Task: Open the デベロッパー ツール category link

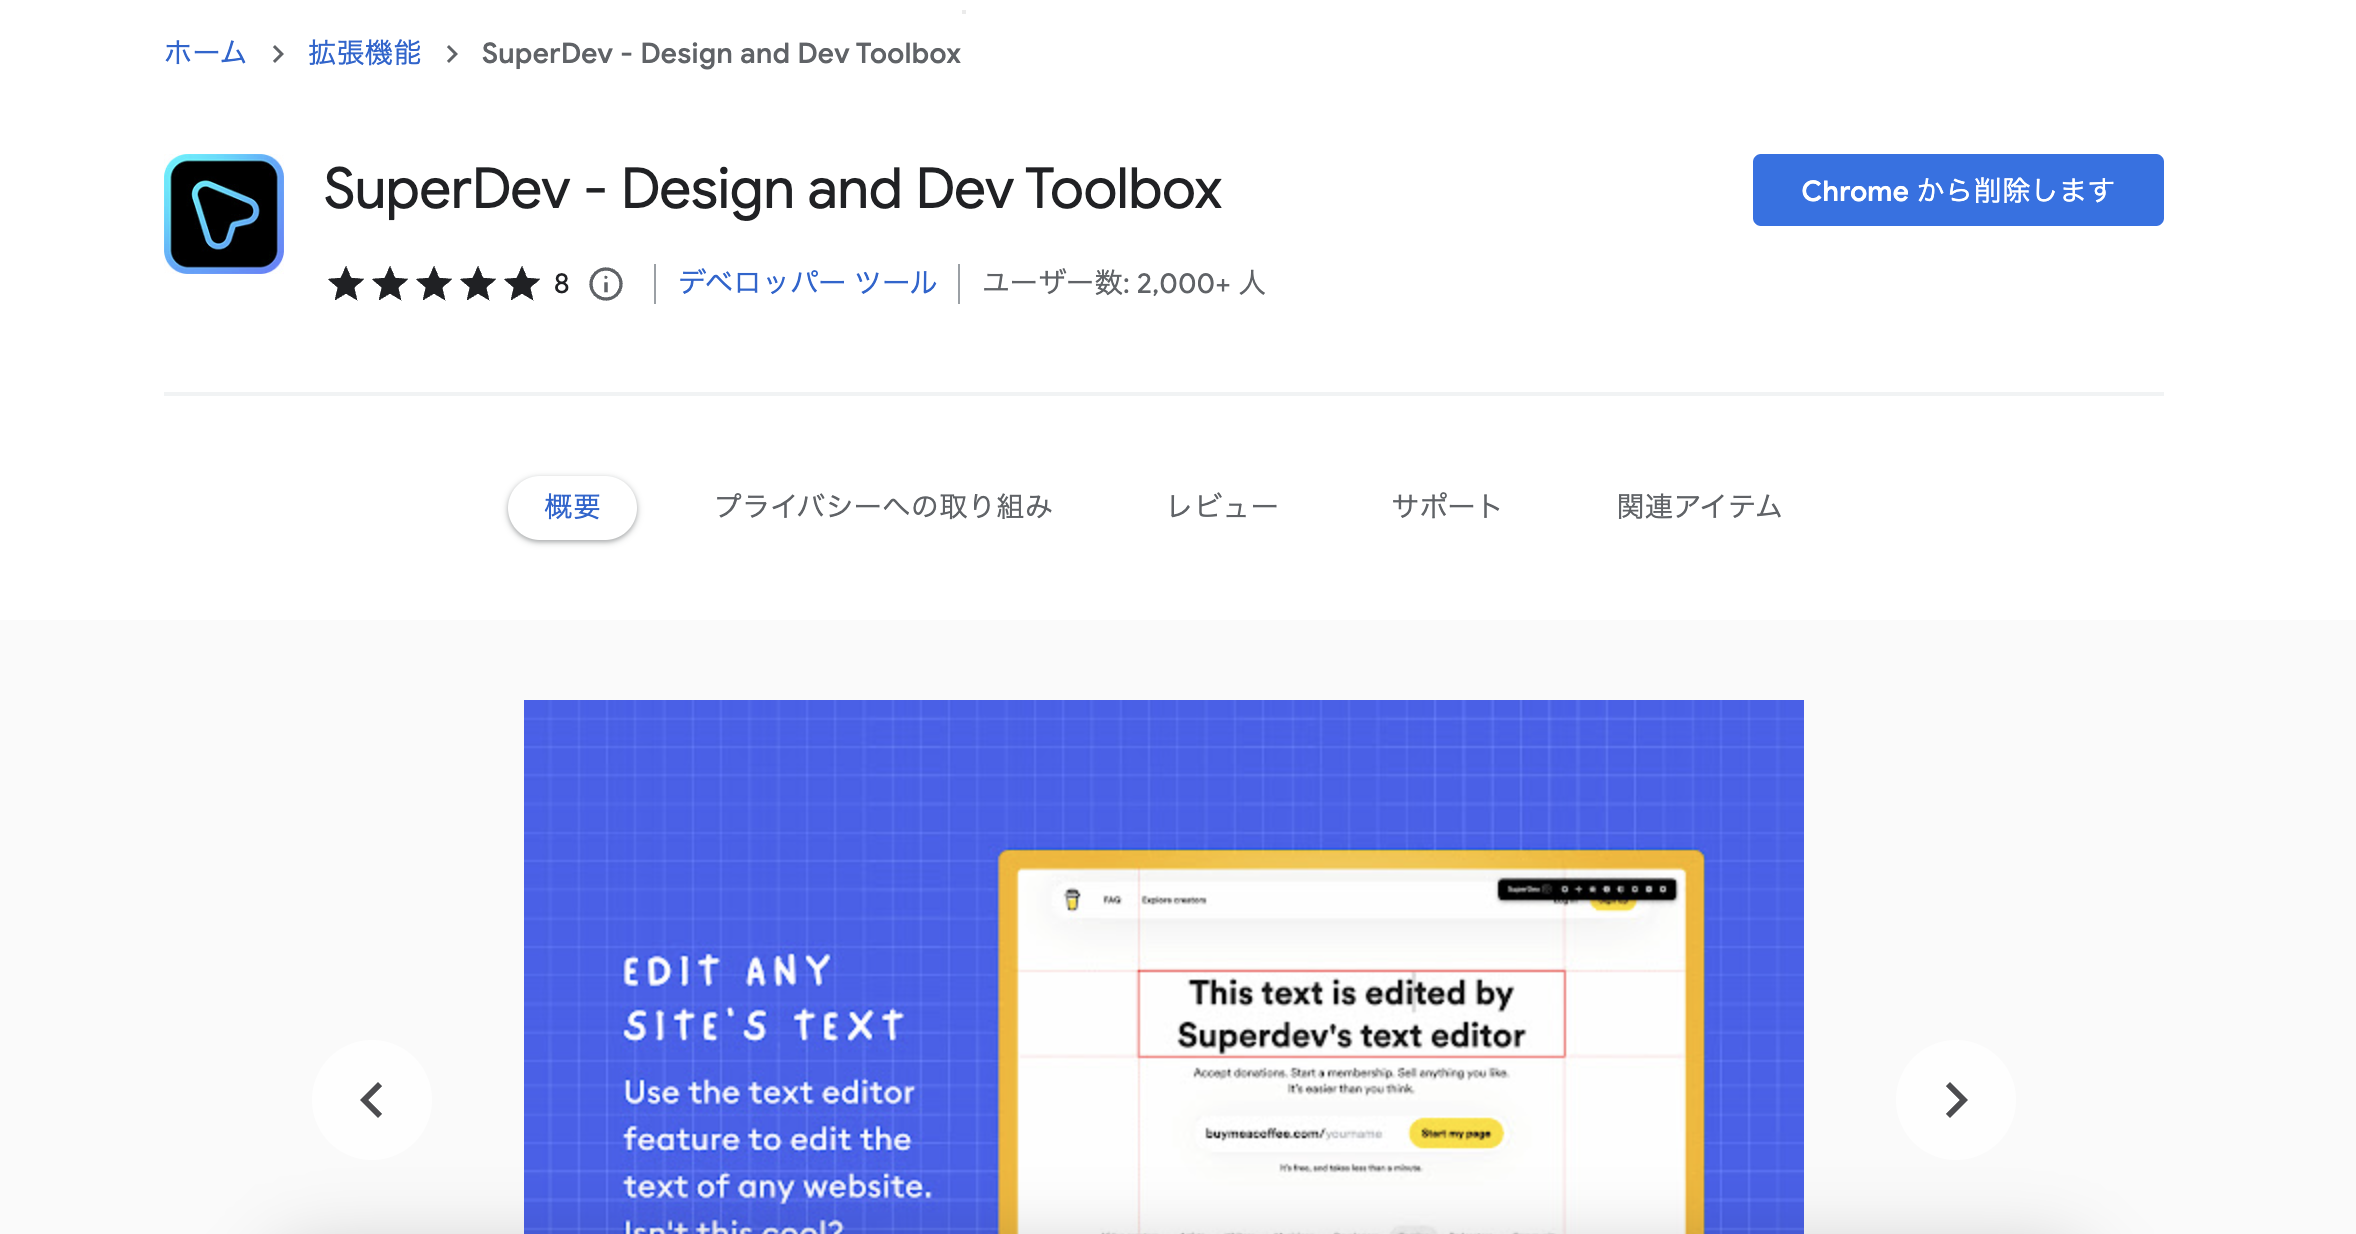Action: point(808,283)
